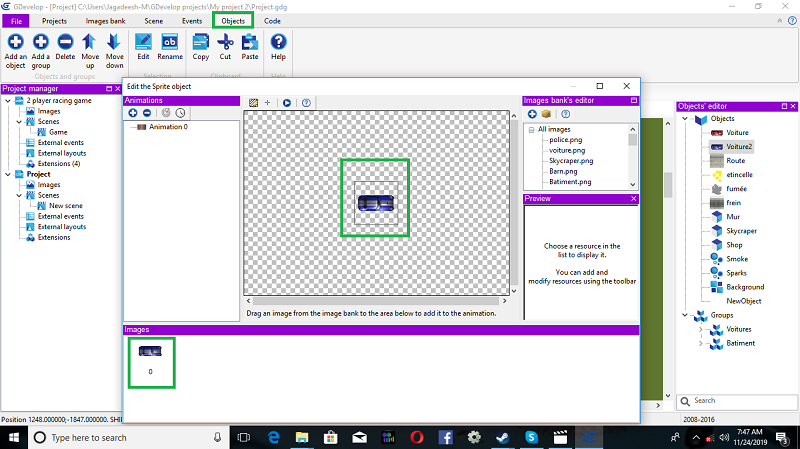Screen dimensions: 800x449
Task: Remove animation with the minus icon
Action: (147, 113)
